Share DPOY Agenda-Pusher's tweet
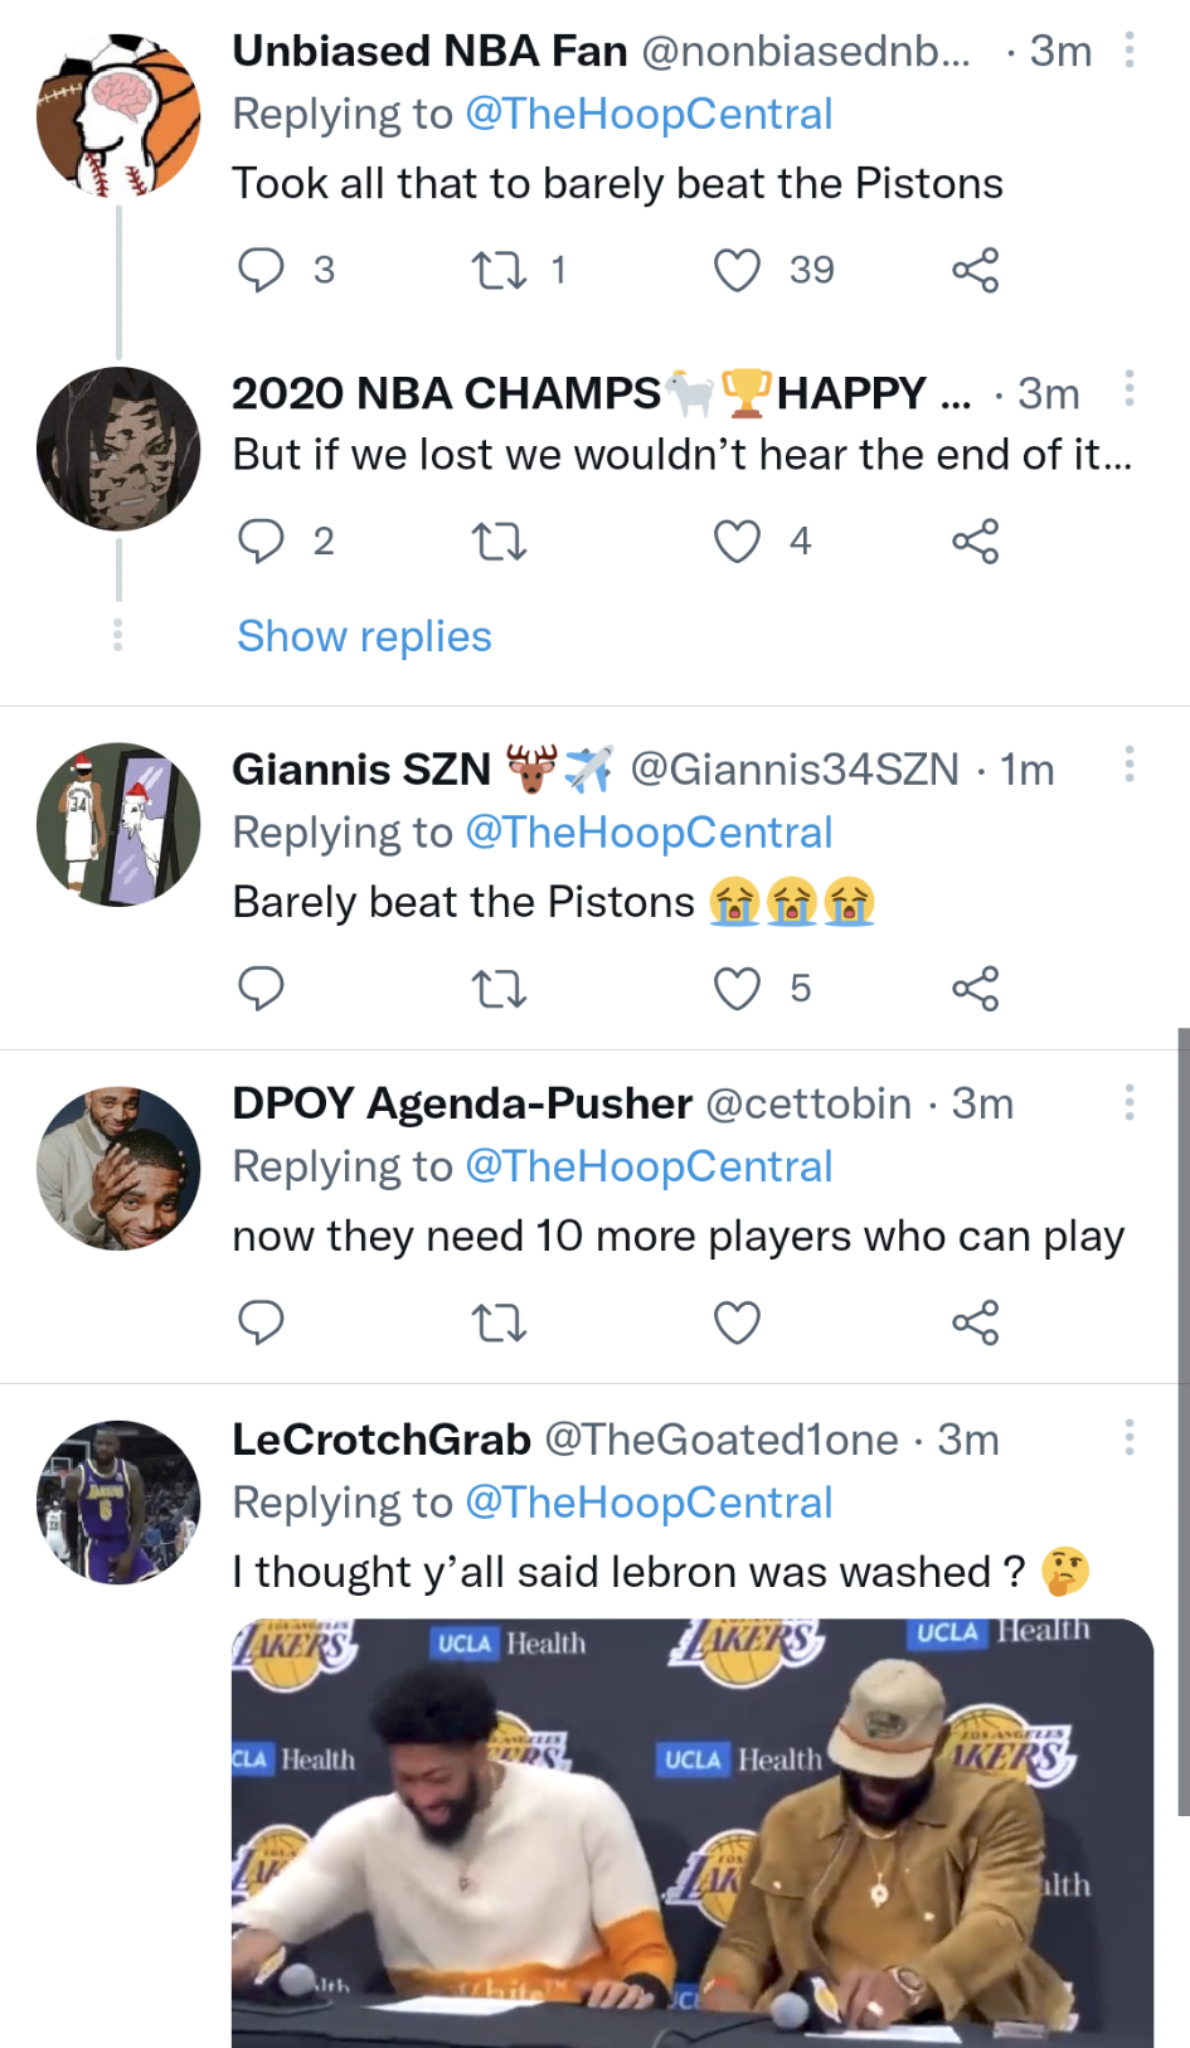This screenshot has height=2048, width=1190. tap(975, 1322)
